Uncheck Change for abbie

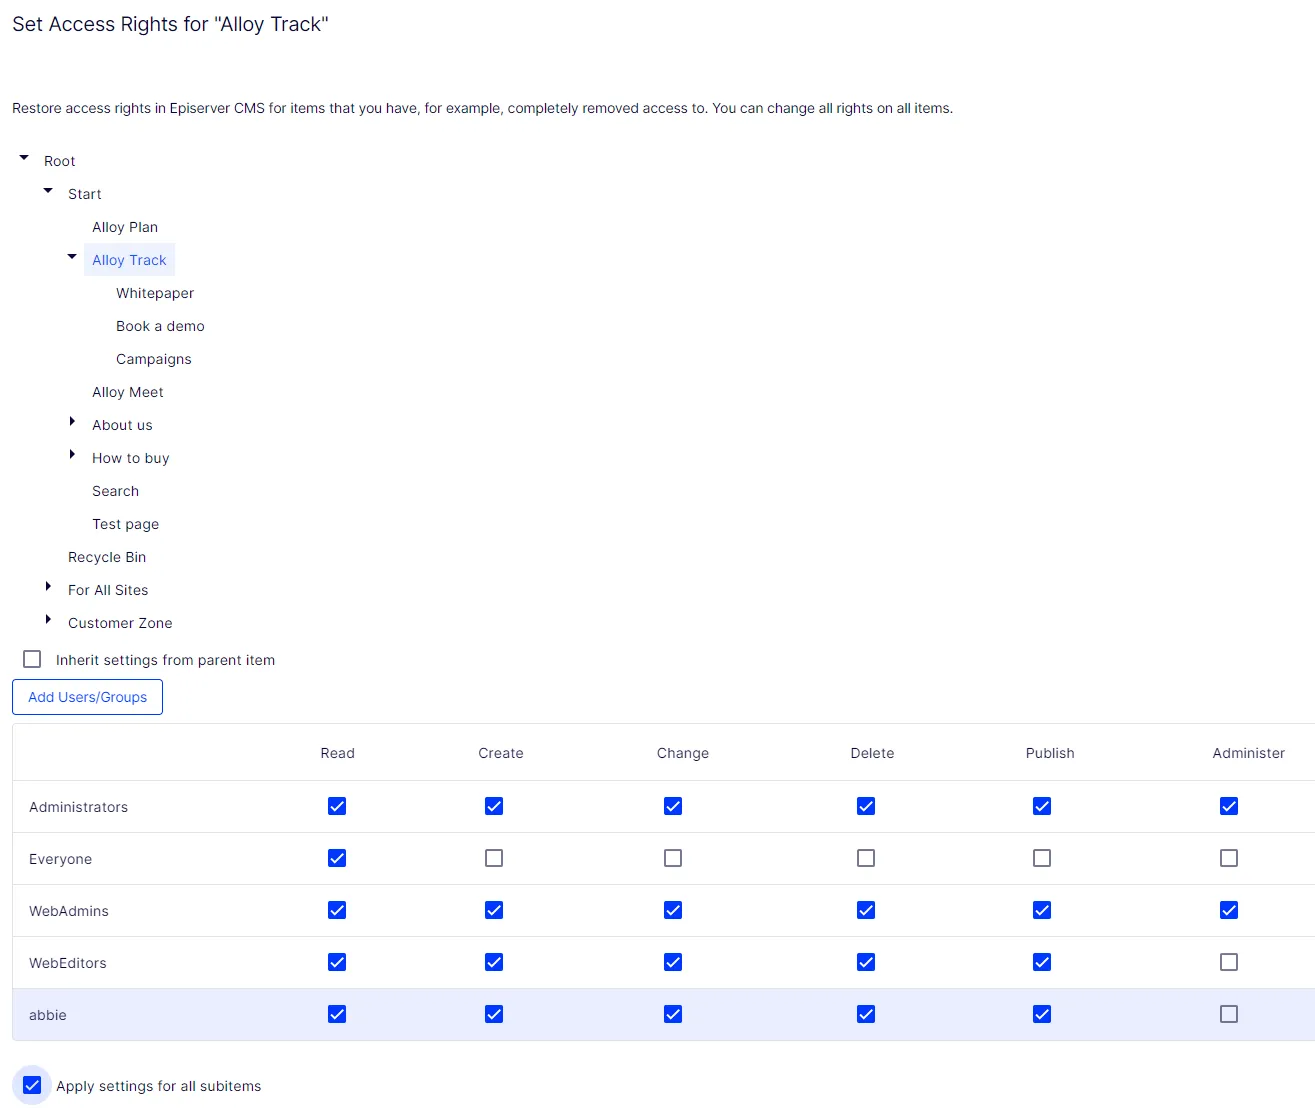[x=673, y=1014]
